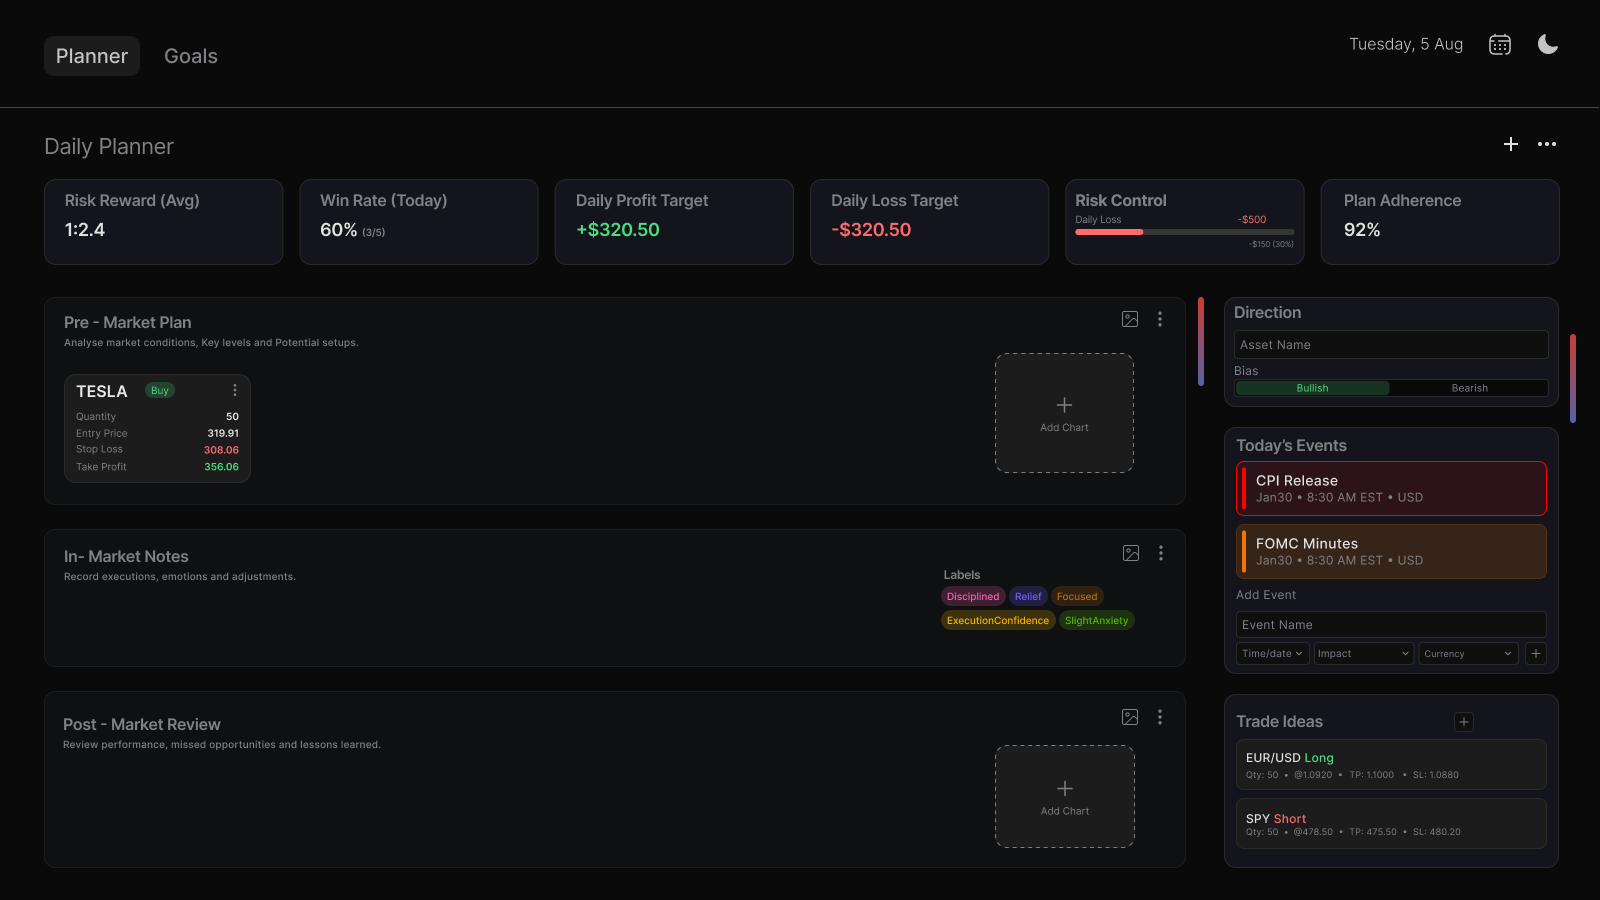1600x900 pixels.
Task: Open the calendar date picker icon
Action: coord(1499,45)
